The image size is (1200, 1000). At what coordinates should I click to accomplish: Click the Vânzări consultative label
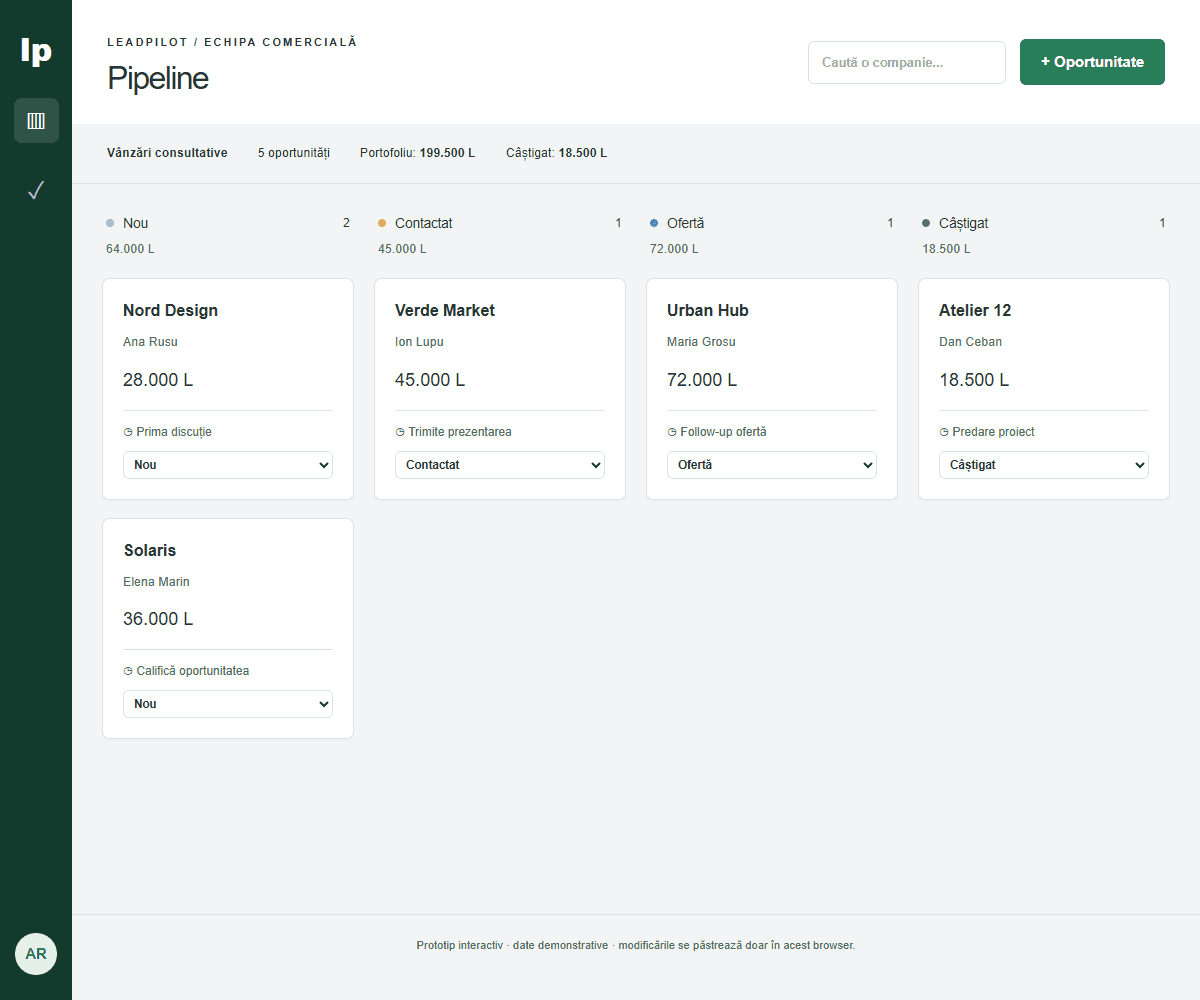pyautogui.click(x=167, y=153)
